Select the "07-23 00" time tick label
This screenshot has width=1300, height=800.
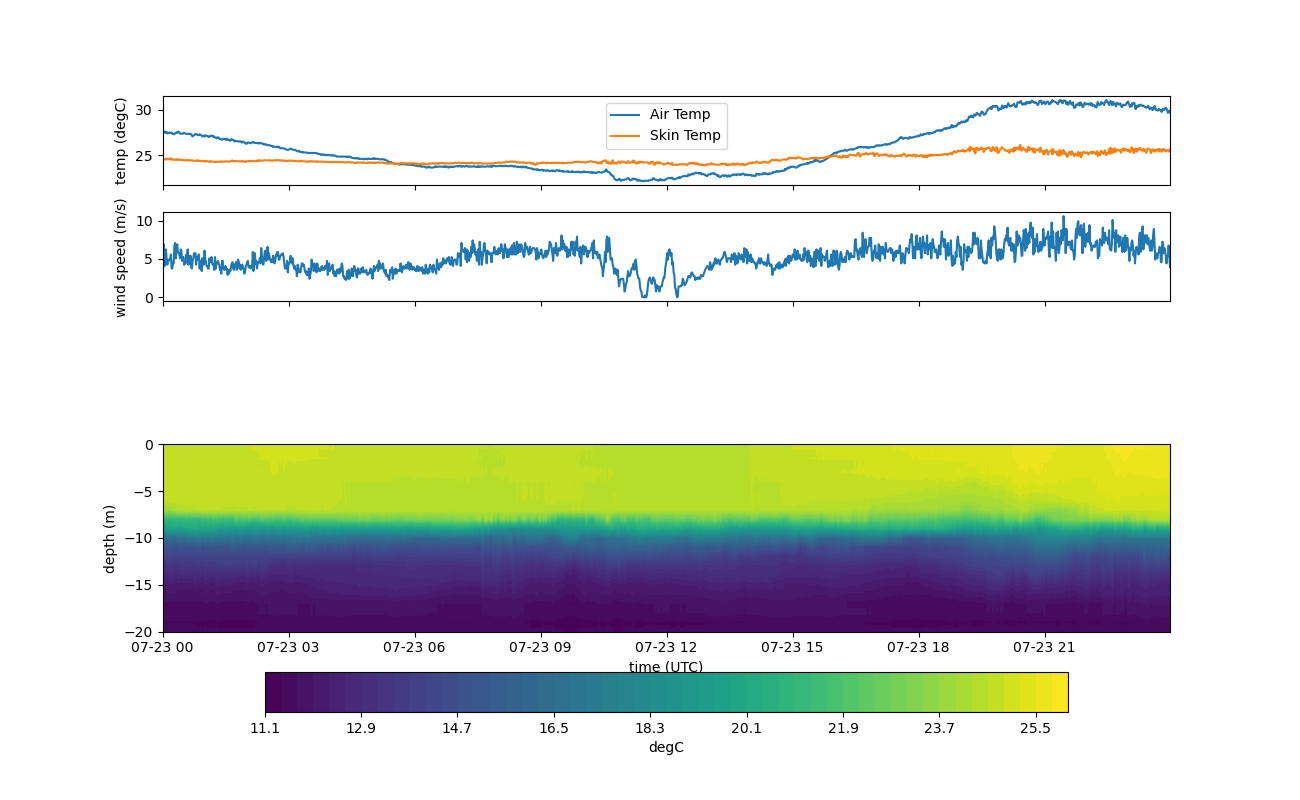(163, 647)
